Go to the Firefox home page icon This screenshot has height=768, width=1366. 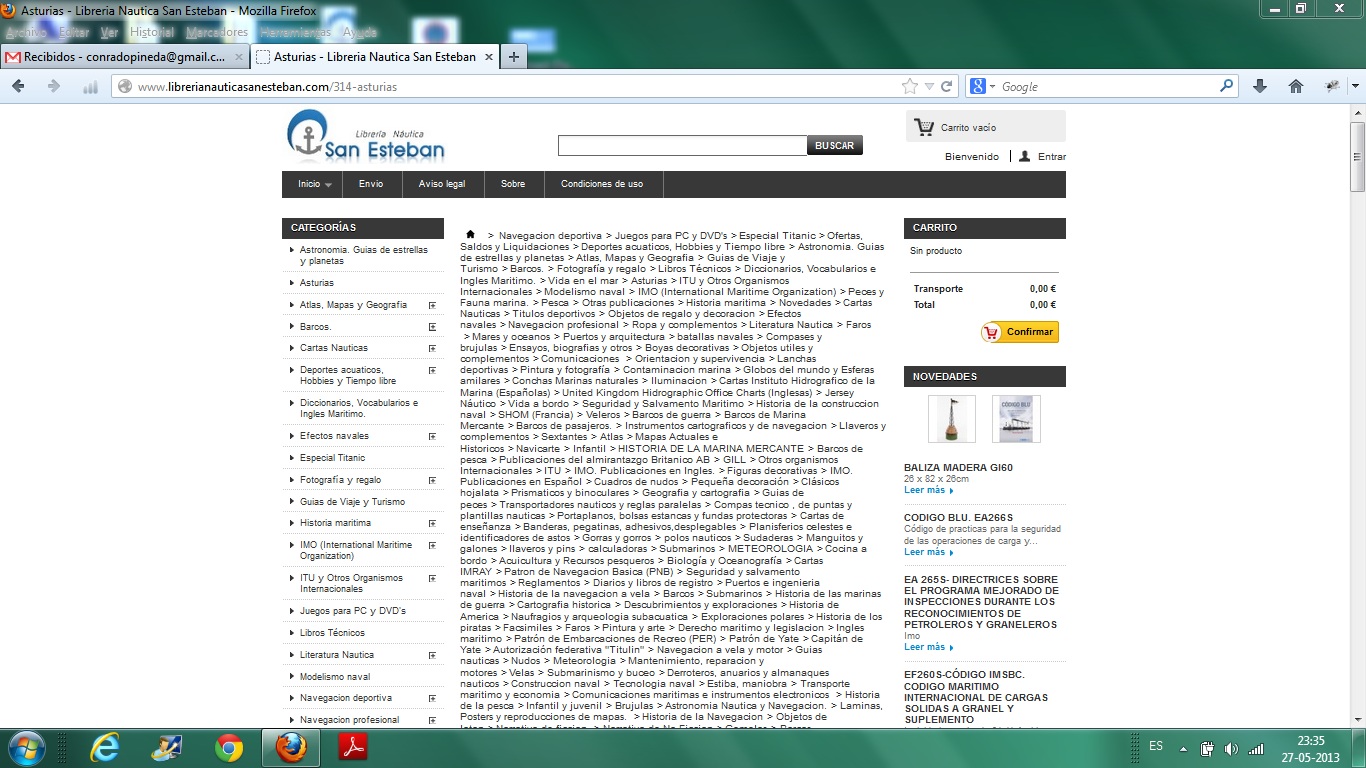tap(1296, 87)
